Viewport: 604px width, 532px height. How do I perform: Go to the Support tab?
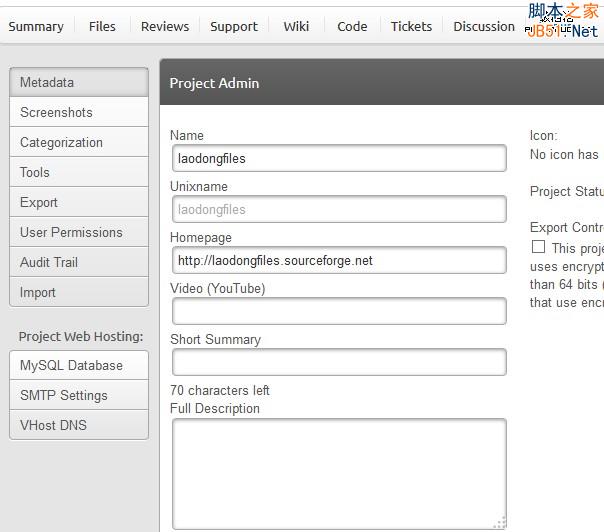tap(234, 27)
